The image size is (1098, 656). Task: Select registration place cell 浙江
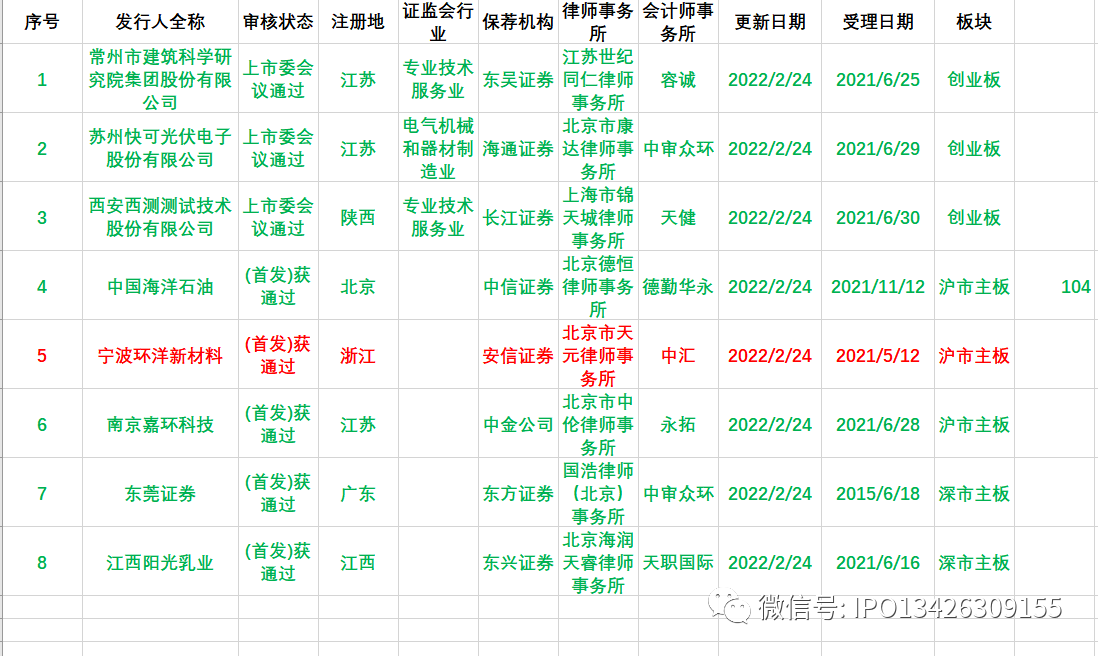(358, 355)
